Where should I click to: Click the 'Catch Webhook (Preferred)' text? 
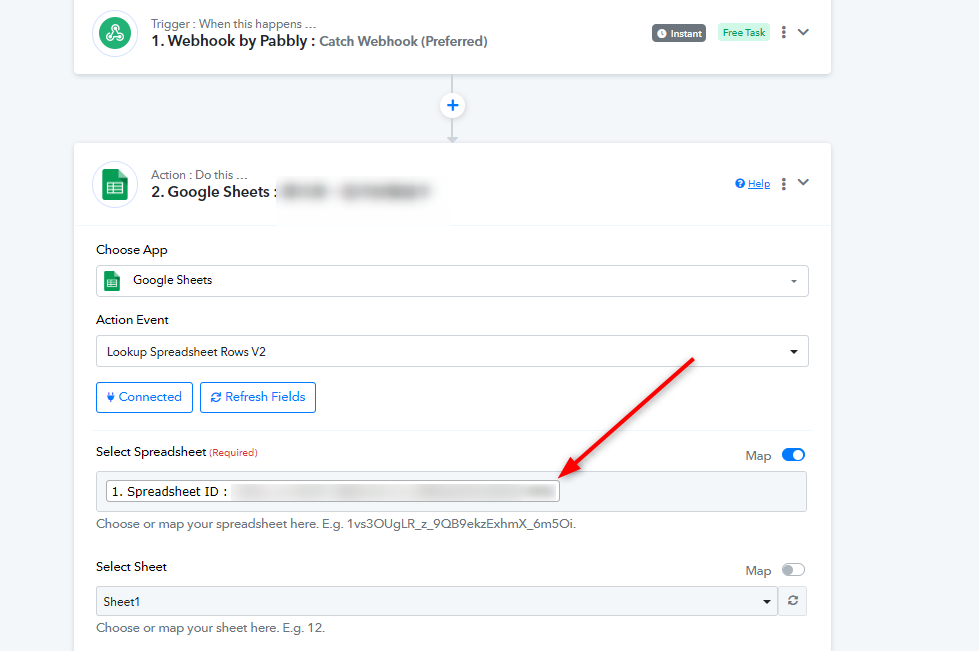click(403, 41)
